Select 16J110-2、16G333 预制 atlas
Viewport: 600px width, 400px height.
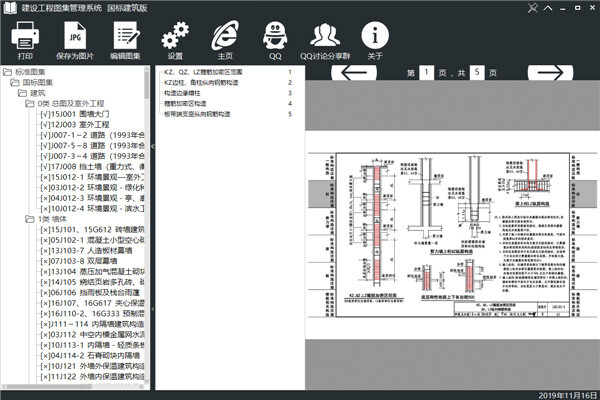(x=92, y=313)
